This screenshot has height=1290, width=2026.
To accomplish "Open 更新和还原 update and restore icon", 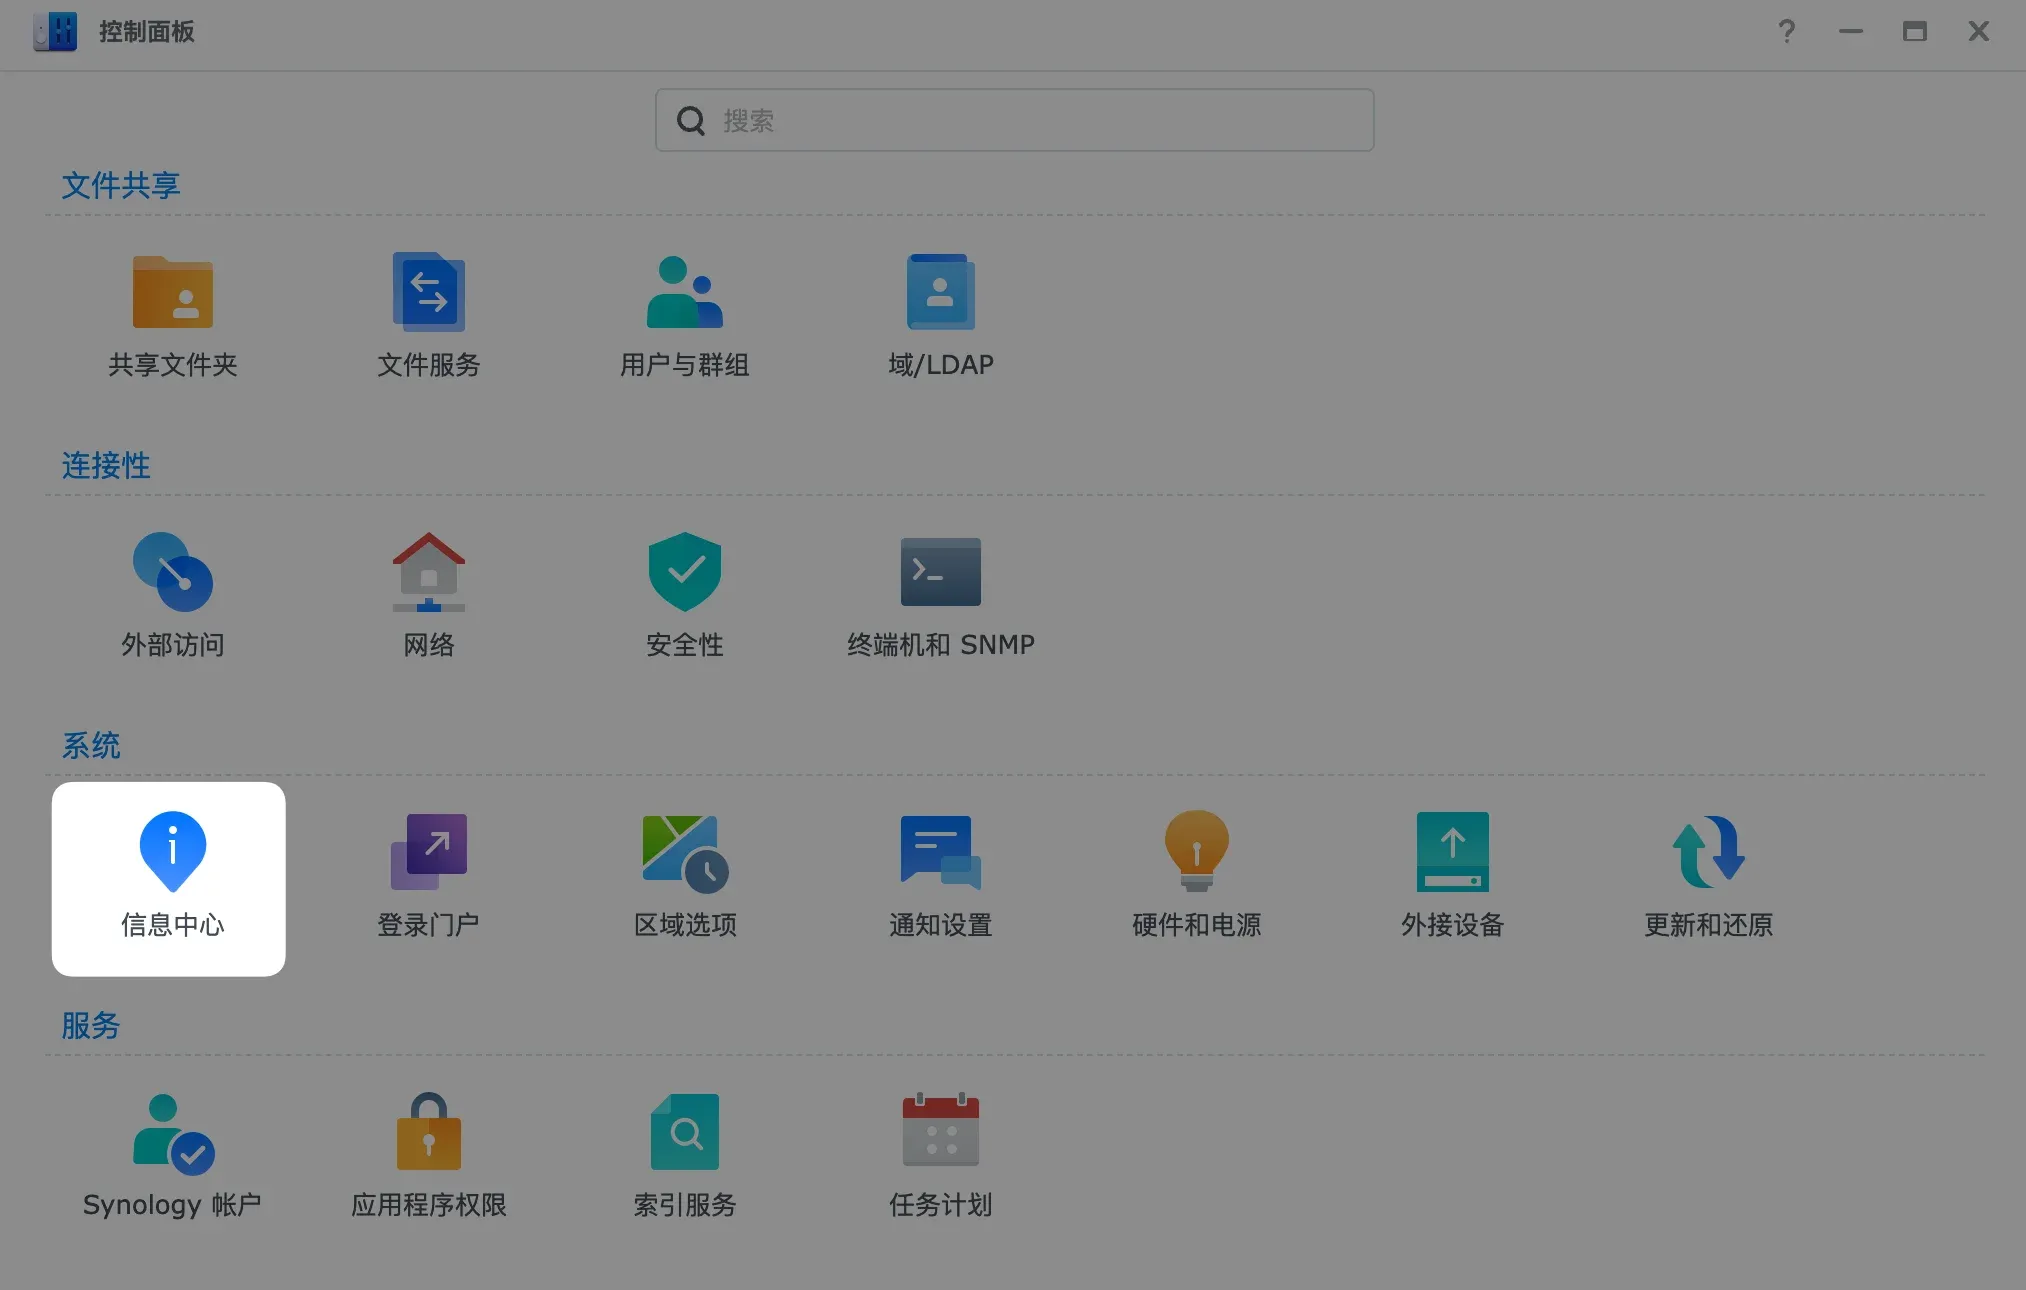I will click(1708, 852).
